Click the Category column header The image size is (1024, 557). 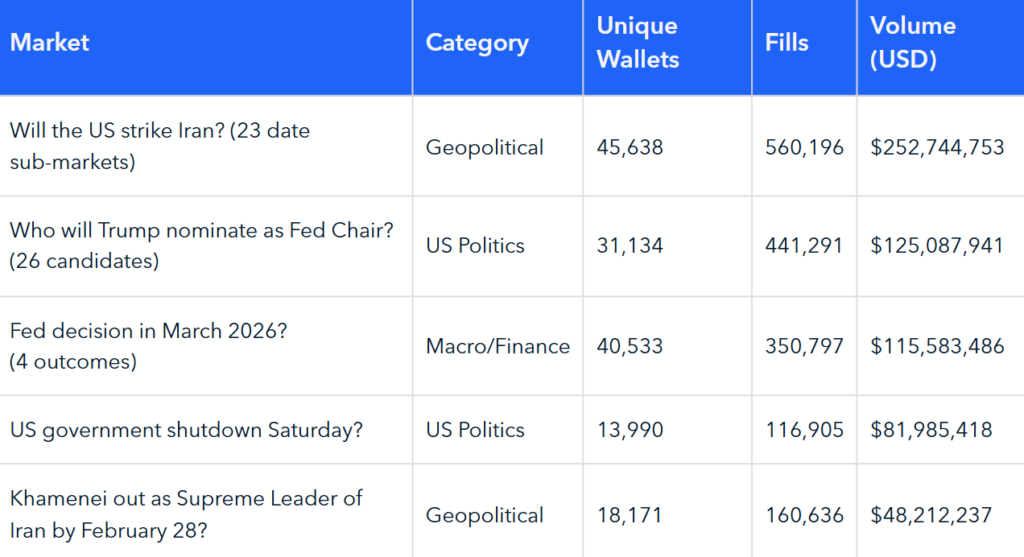[x=477, y=43]
